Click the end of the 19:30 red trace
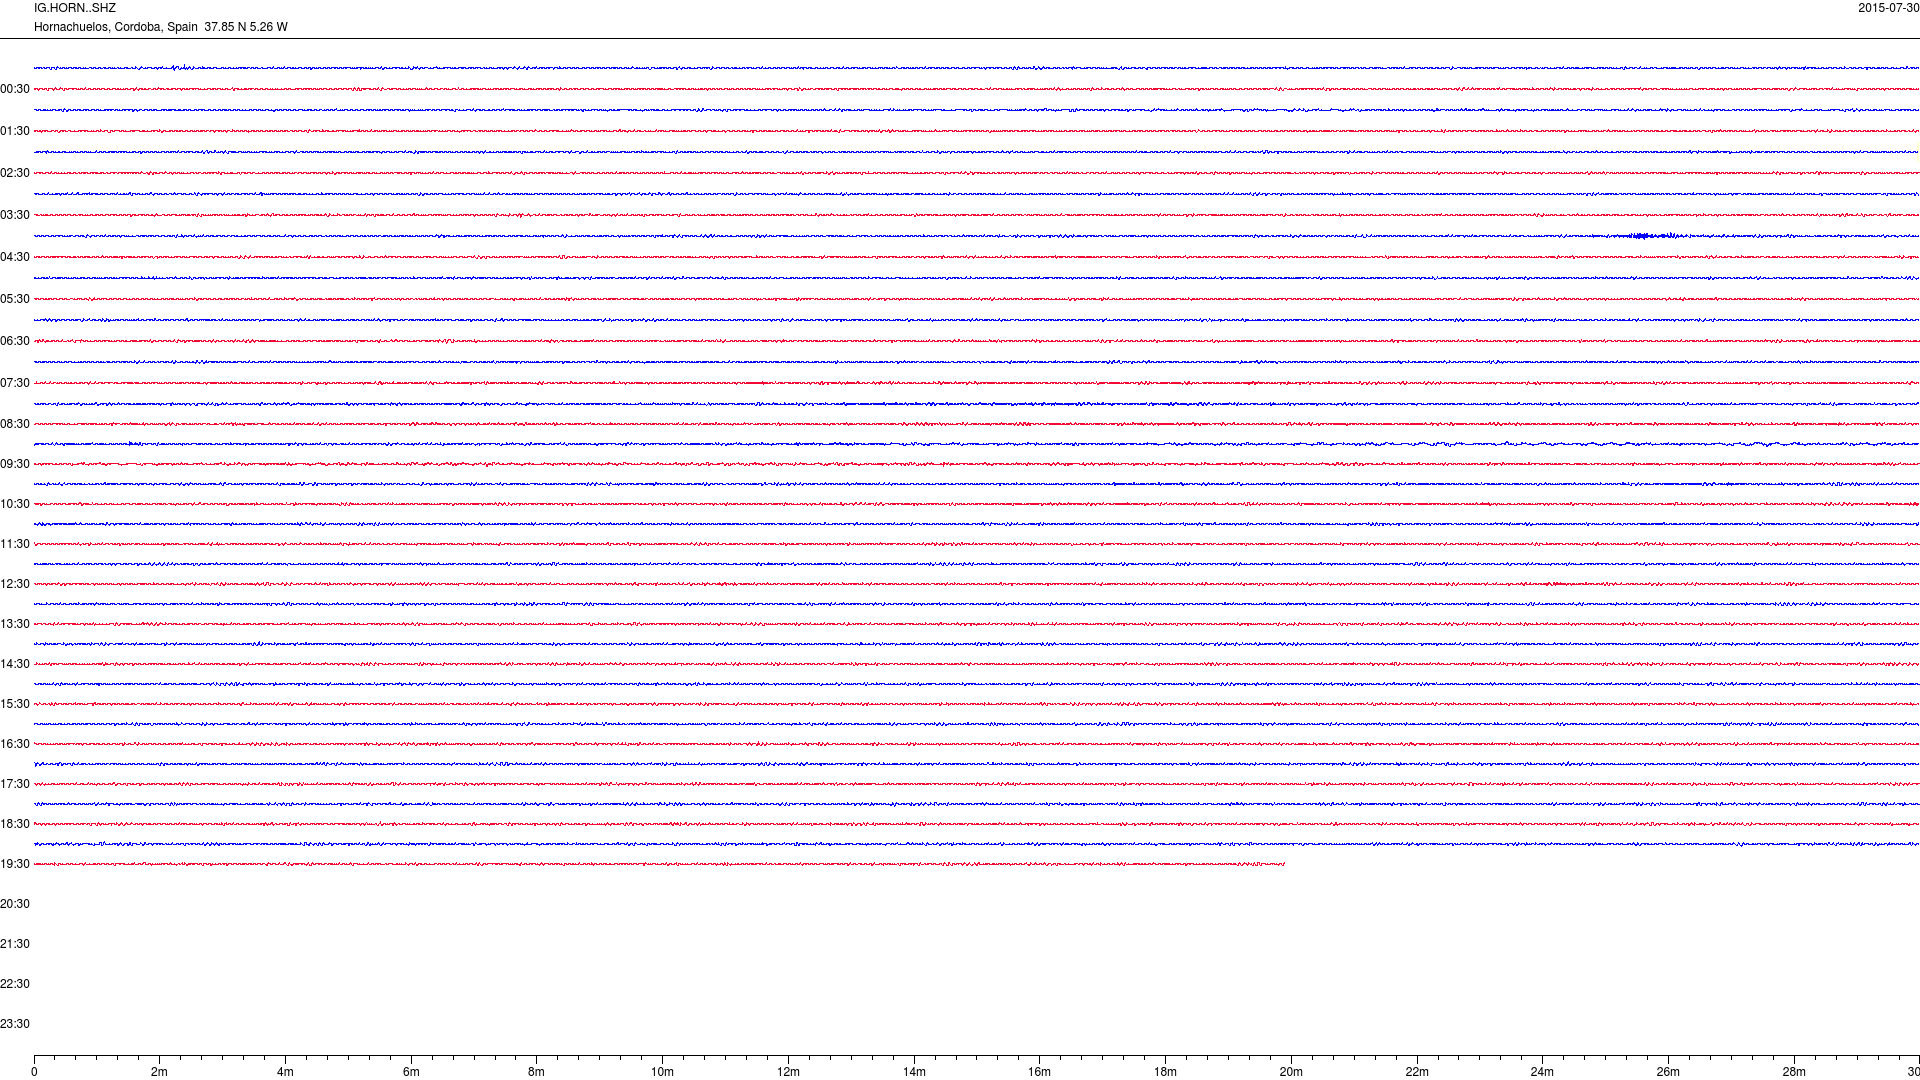 click(x=1283, y=864)
